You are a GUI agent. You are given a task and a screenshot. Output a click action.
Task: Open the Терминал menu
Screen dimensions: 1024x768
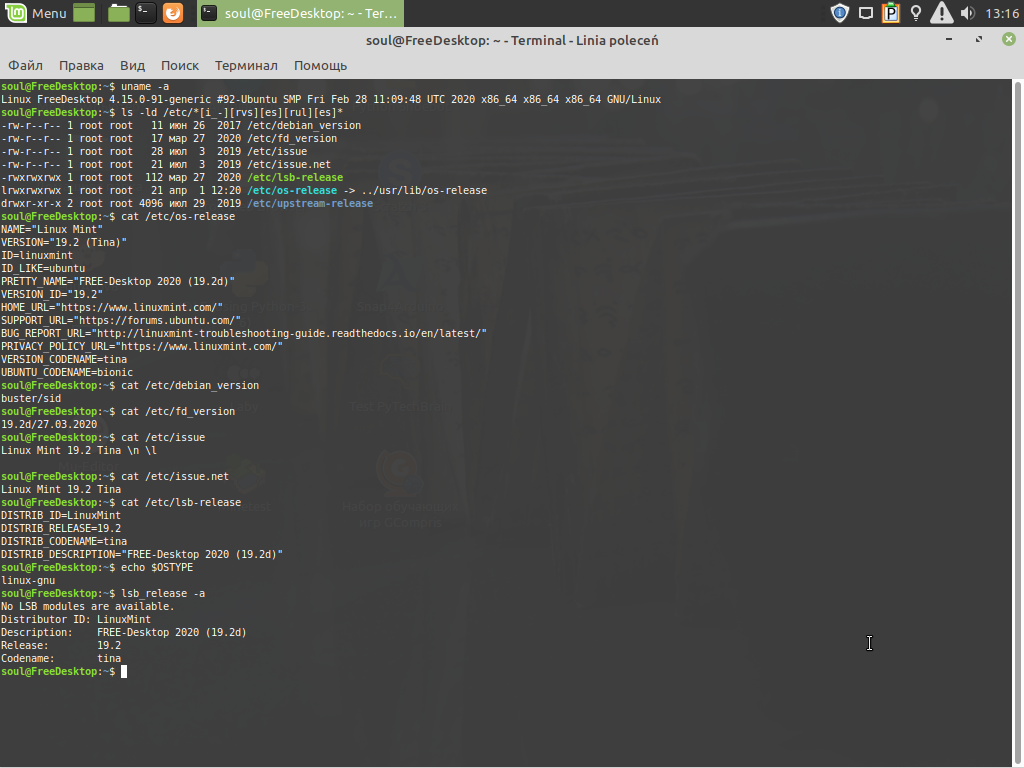click(246, 65)
